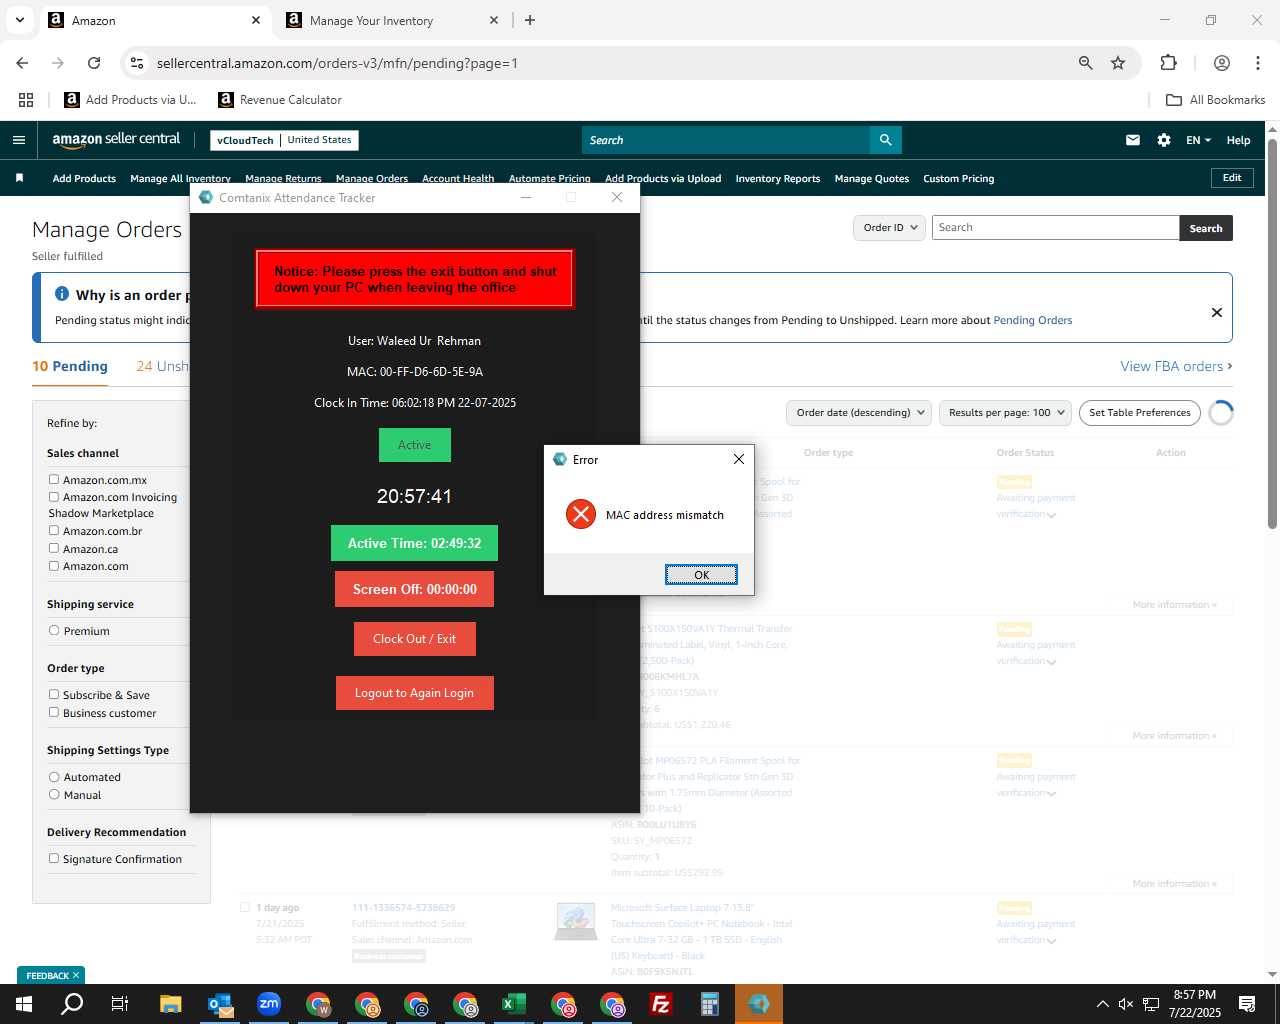Image resolution: width=1280 pixels, height=1024 pixels.
Task: Close the Error dialog with X
Action: [739, 459]
